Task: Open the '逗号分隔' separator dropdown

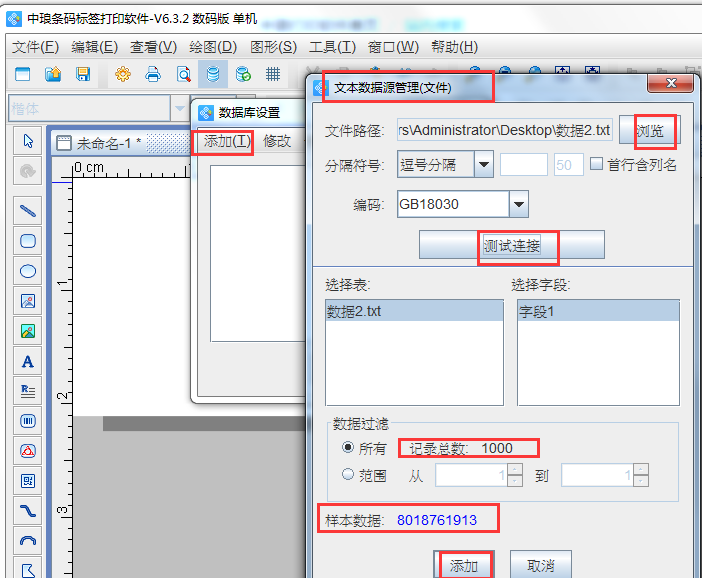Action: point(483,165)
